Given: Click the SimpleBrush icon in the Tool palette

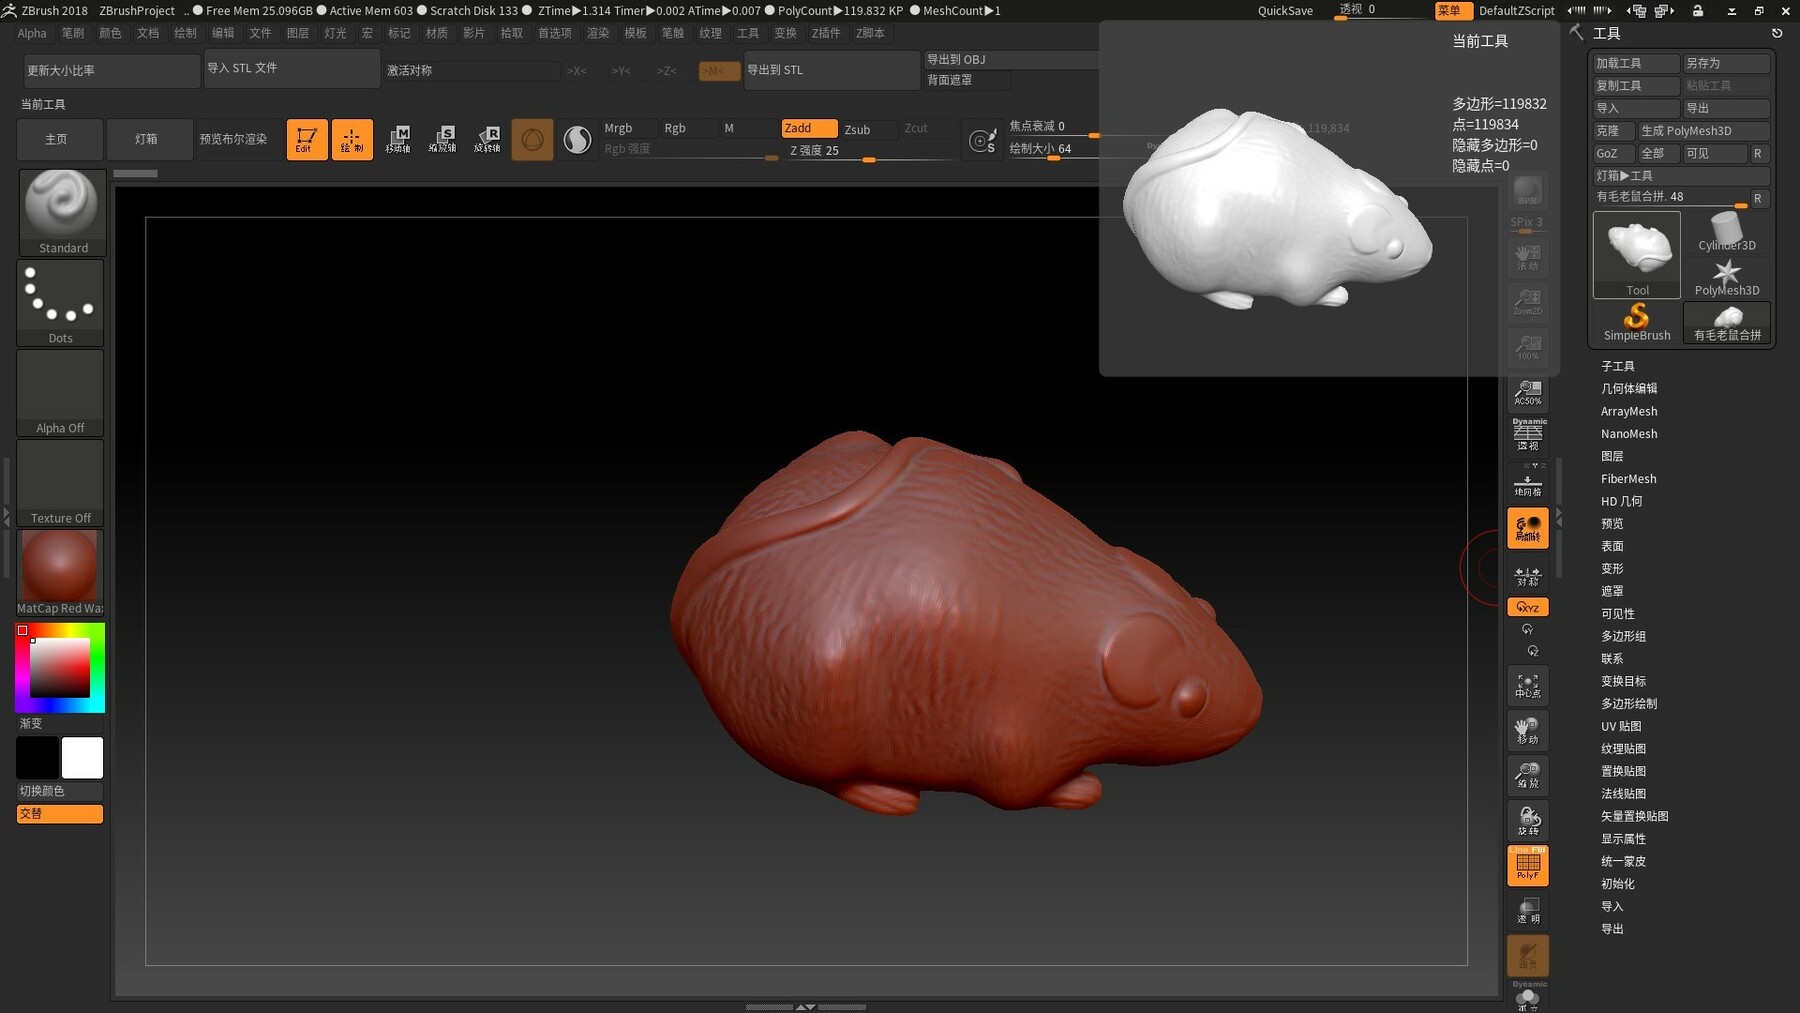Looking at the screenshot, I should click(1637, 318).
